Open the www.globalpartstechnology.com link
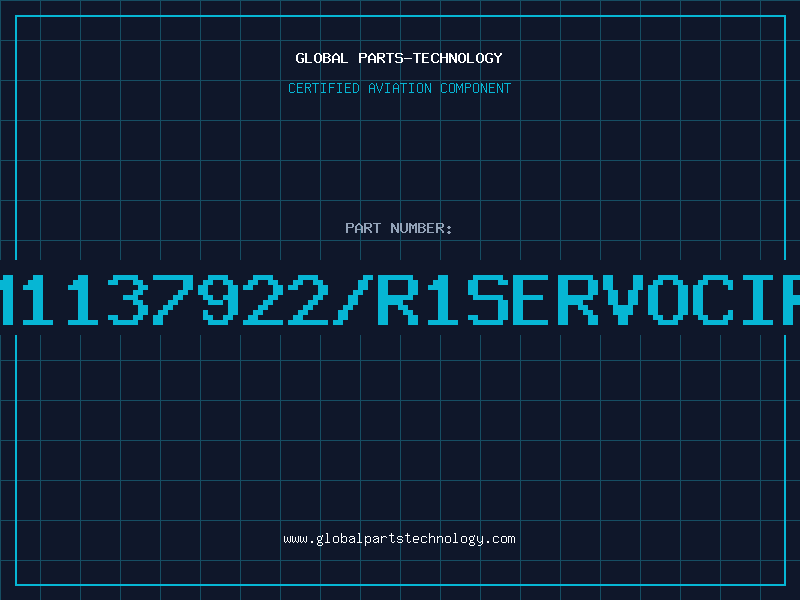This screenshot has height=600, width=800. coord(399,539)
